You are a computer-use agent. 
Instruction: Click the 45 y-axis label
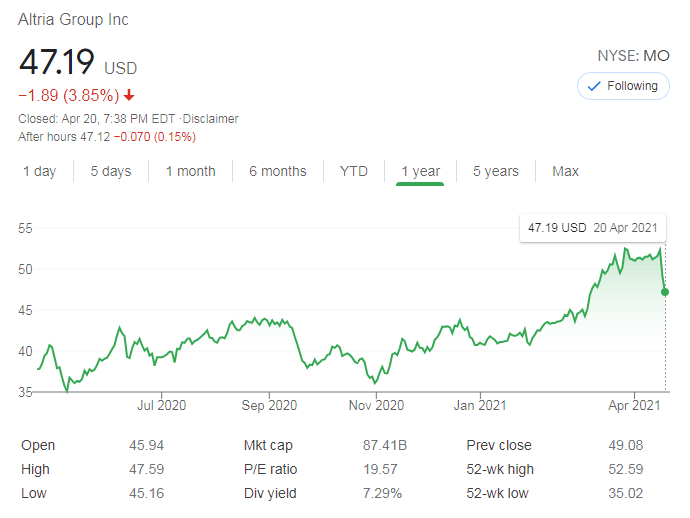[25, 310]
